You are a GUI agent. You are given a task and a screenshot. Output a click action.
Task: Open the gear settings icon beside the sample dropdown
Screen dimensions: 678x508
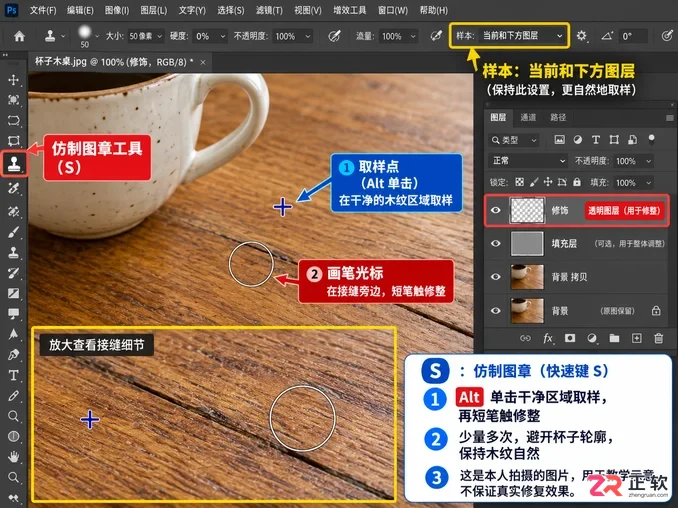point(582,35)
